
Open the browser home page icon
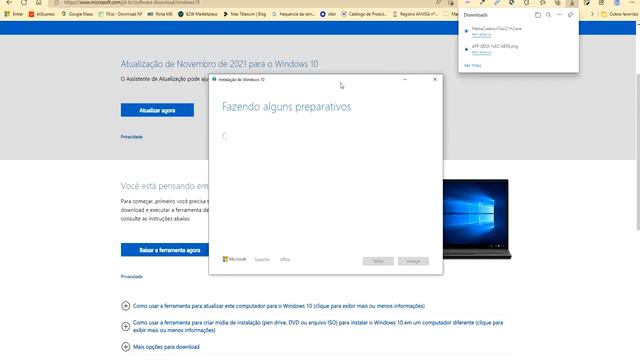38,2
